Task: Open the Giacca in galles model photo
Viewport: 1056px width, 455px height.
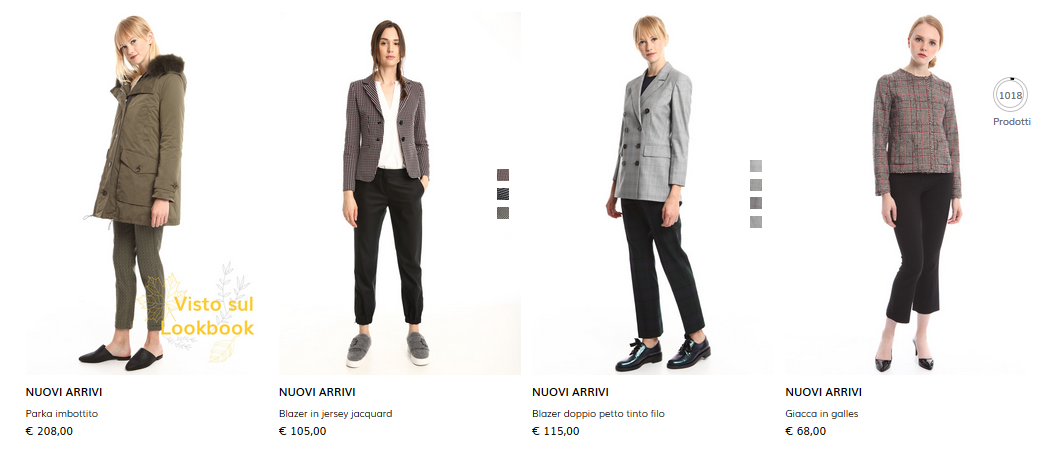Action: [x=906, y=193]
